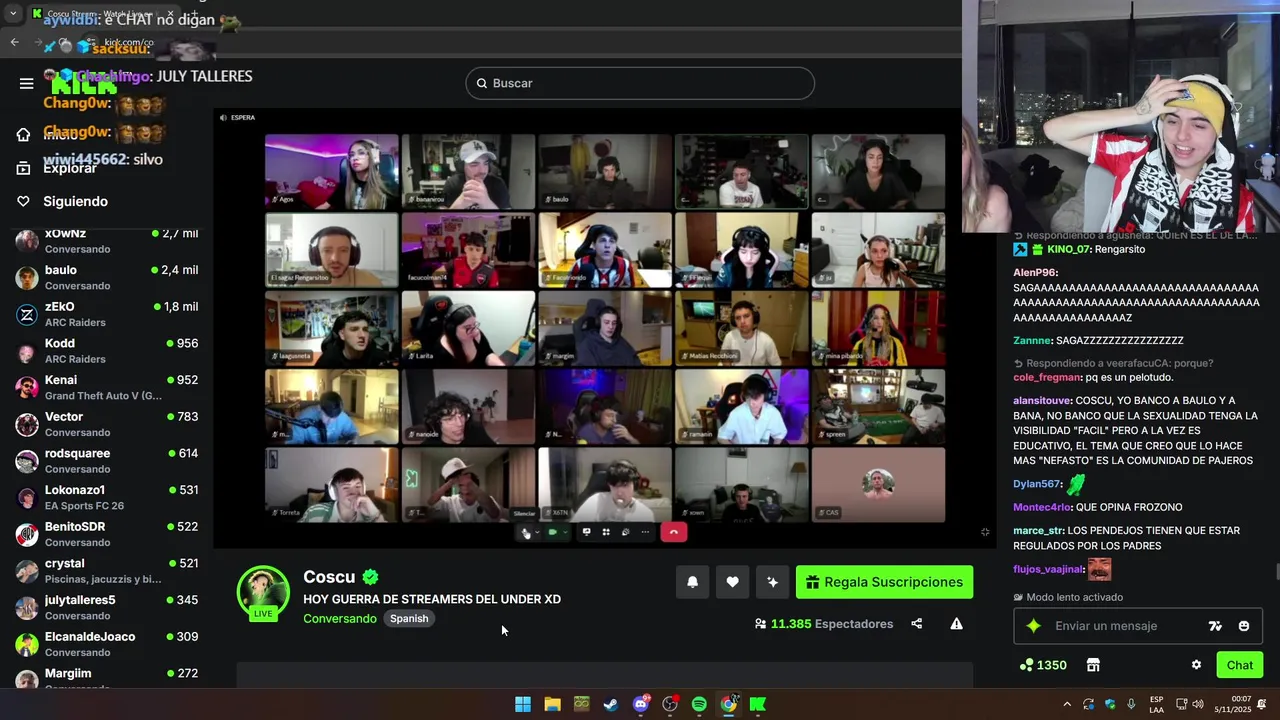Viewport: 1280px width, 720px height.
Task: Open Lokonazo1's channel in sidebar
Action: pos(106,497)
